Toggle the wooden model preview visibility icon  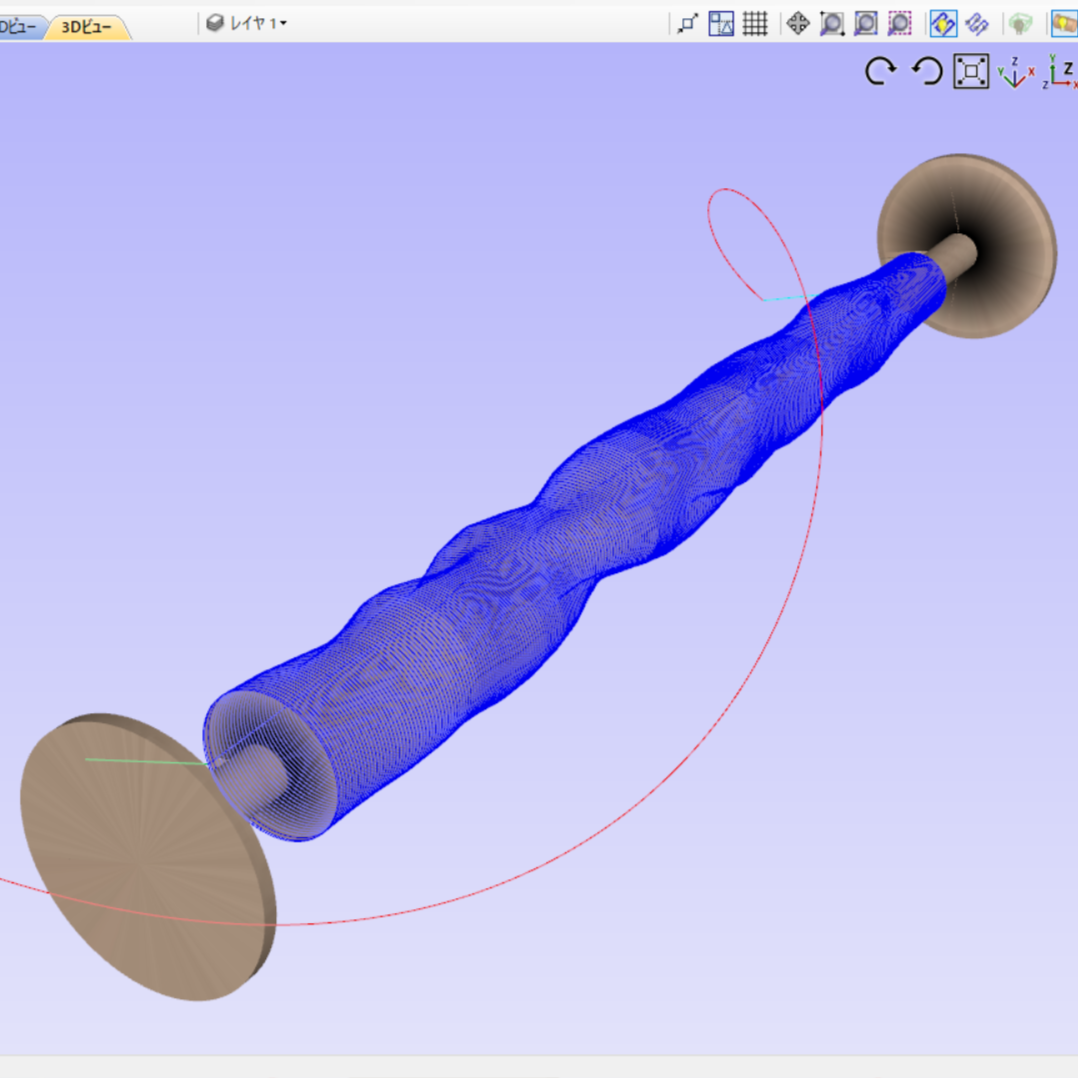click(1064, 24)
